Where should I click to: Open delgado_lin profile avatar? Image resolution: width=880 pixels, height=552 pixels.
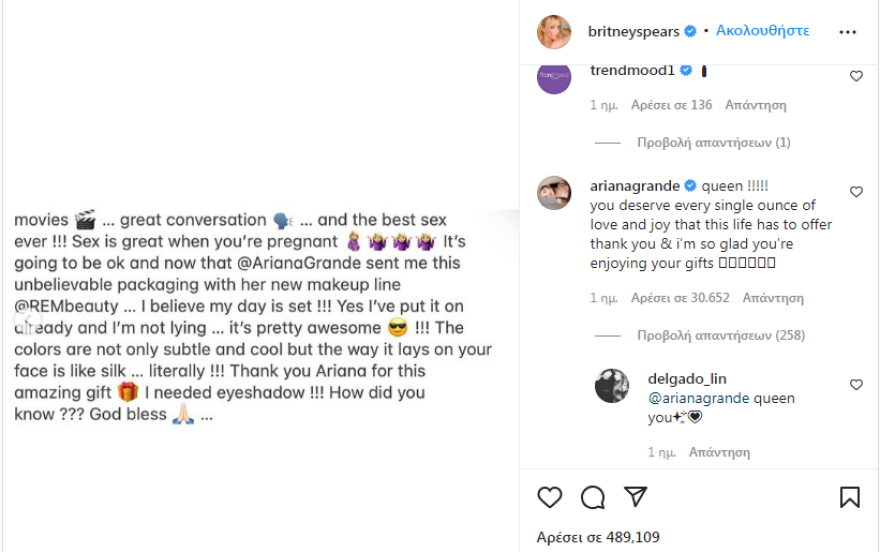pos(612,386)
